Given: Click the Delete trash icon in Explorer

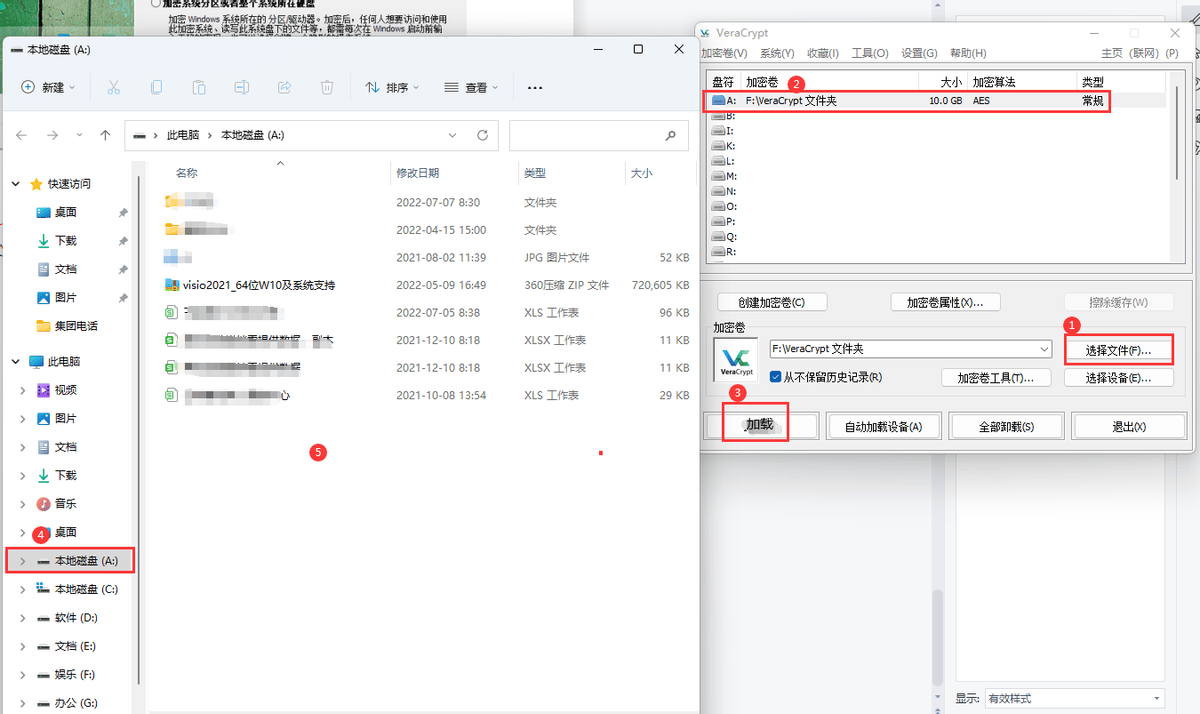Looking at the screenshot, I should point(326,88).
